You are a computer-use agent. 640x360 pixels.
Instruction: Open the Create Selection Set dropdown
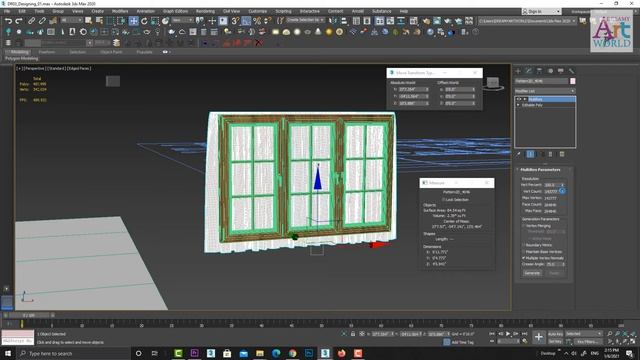[x=305, y=20]
